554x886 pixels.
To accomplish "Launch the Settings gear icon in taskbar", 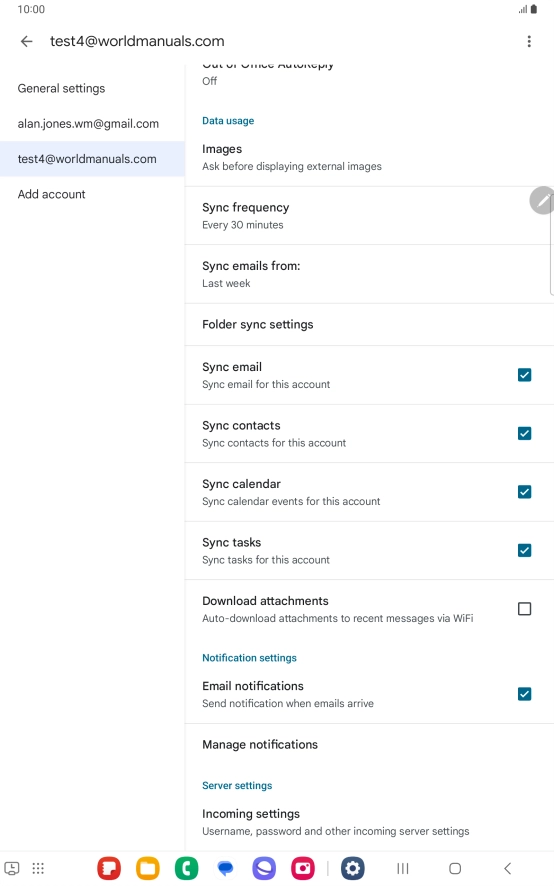I will (x=353, y=868).
